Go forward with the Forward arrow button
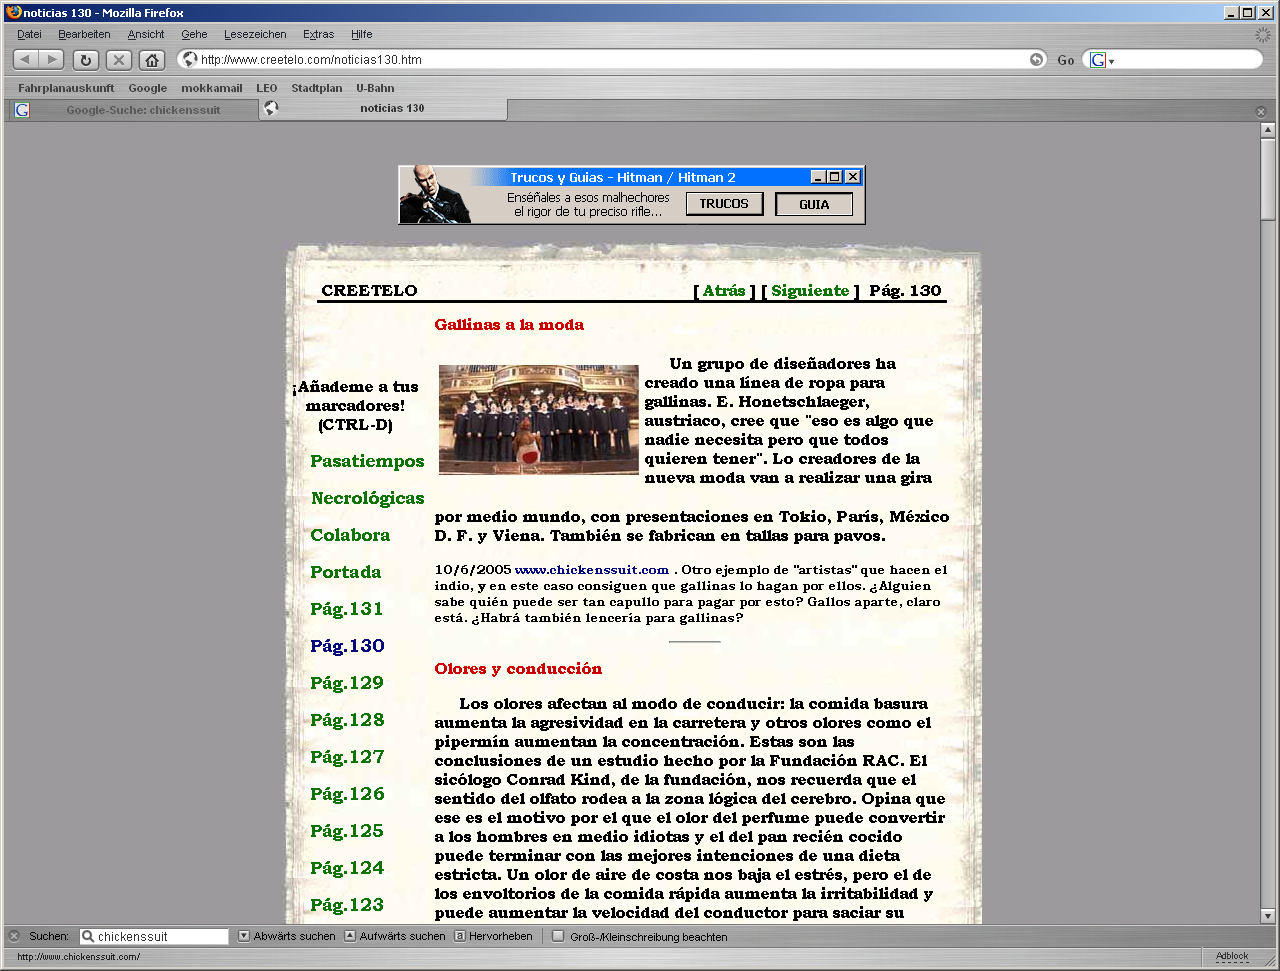This screenshot has width=1280, height=971. pos(52,60)
